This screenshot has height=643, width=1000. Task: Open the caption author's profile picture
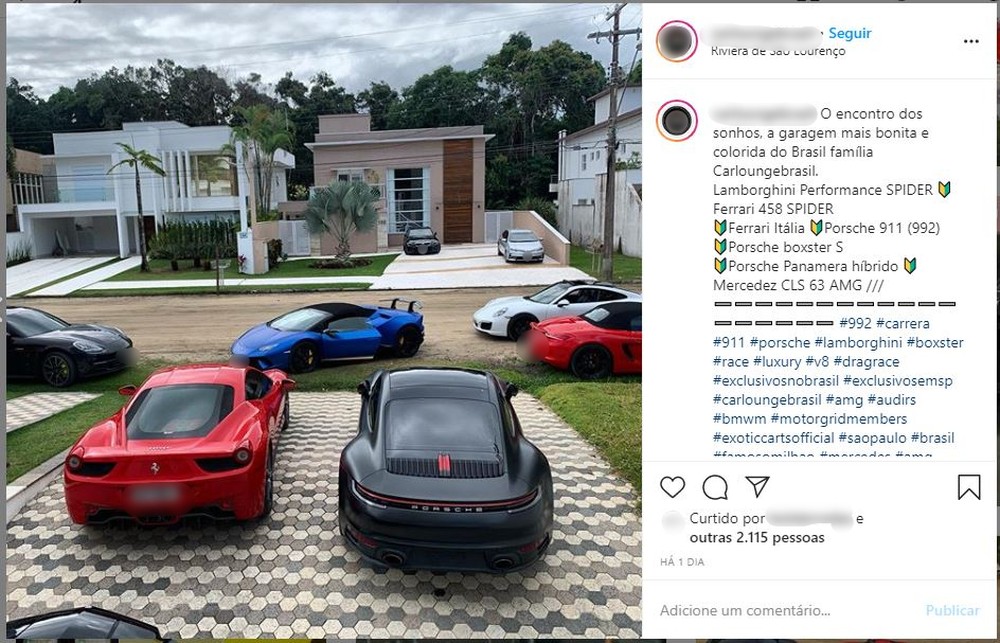pos(677,121)
